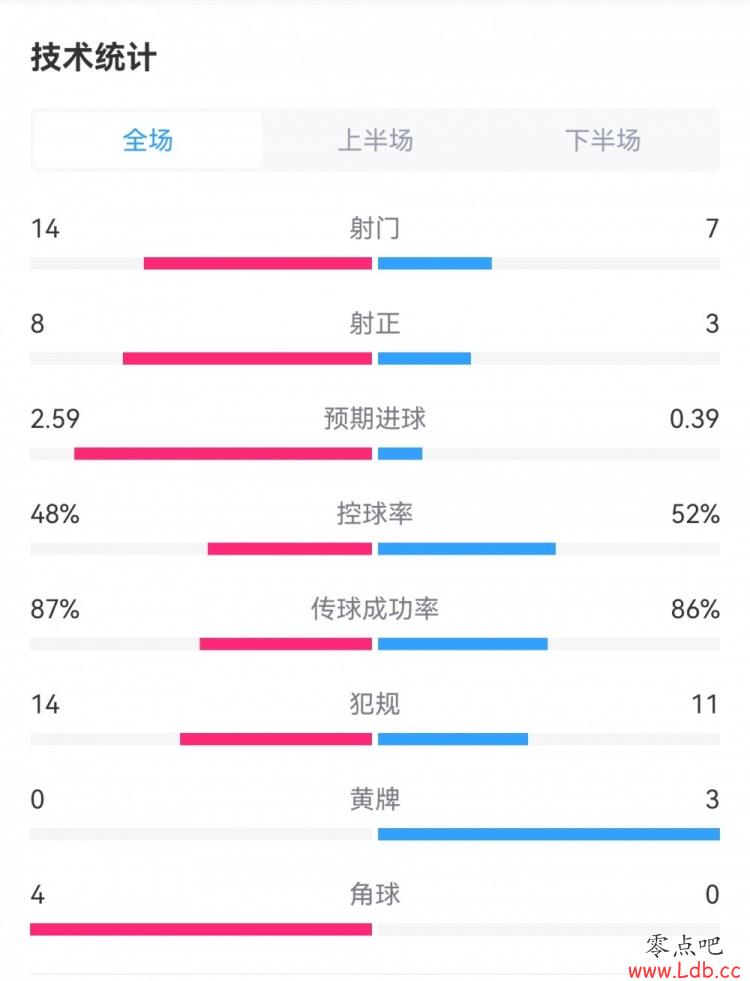Click the 射门 stat label
750x981 pixels.
pos(375,228)
